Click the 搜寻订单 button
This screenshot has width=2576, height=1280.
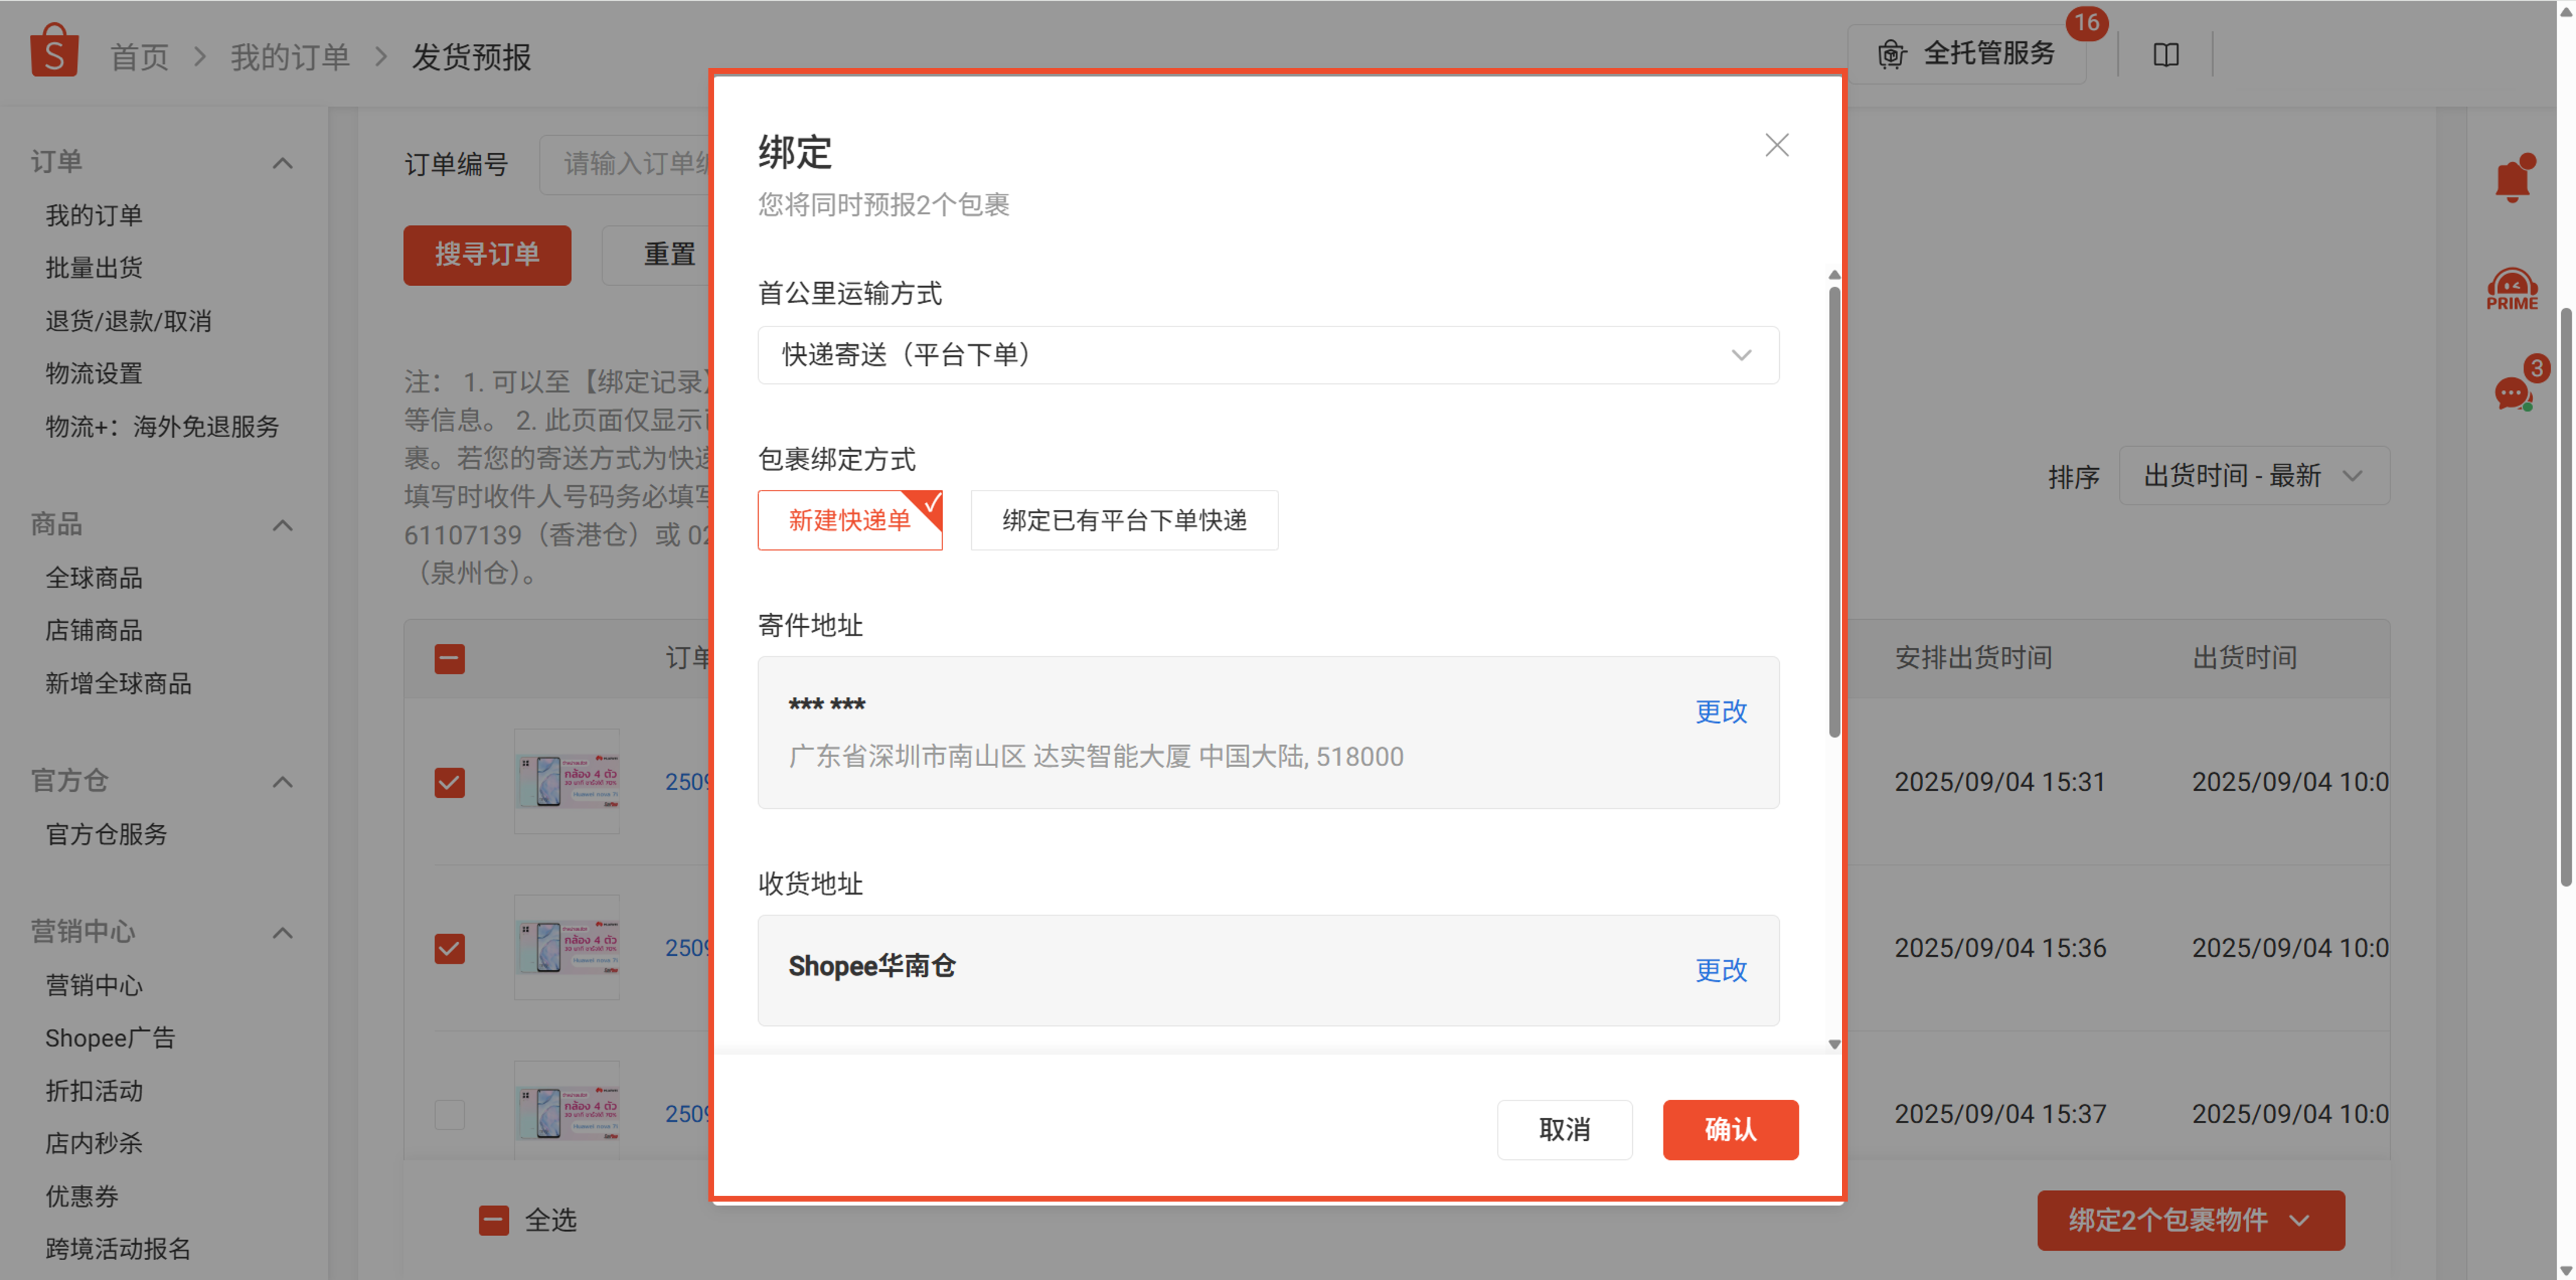(x=487, y=255)
